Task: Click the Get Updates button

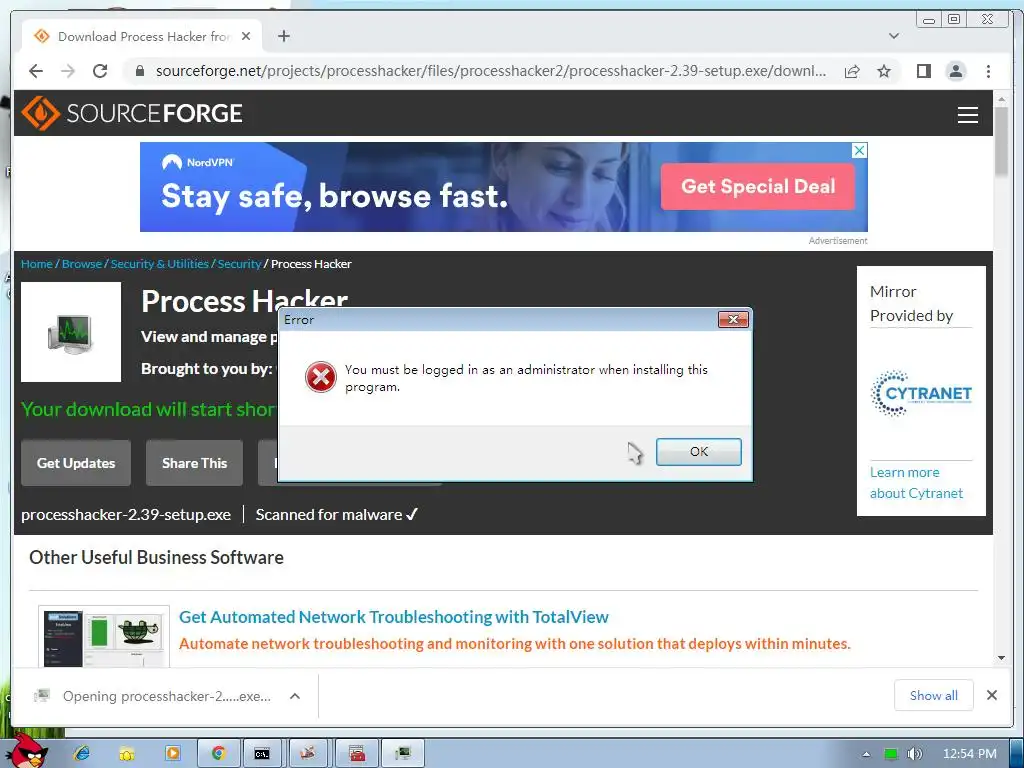Action: click(x=76, y=463)
